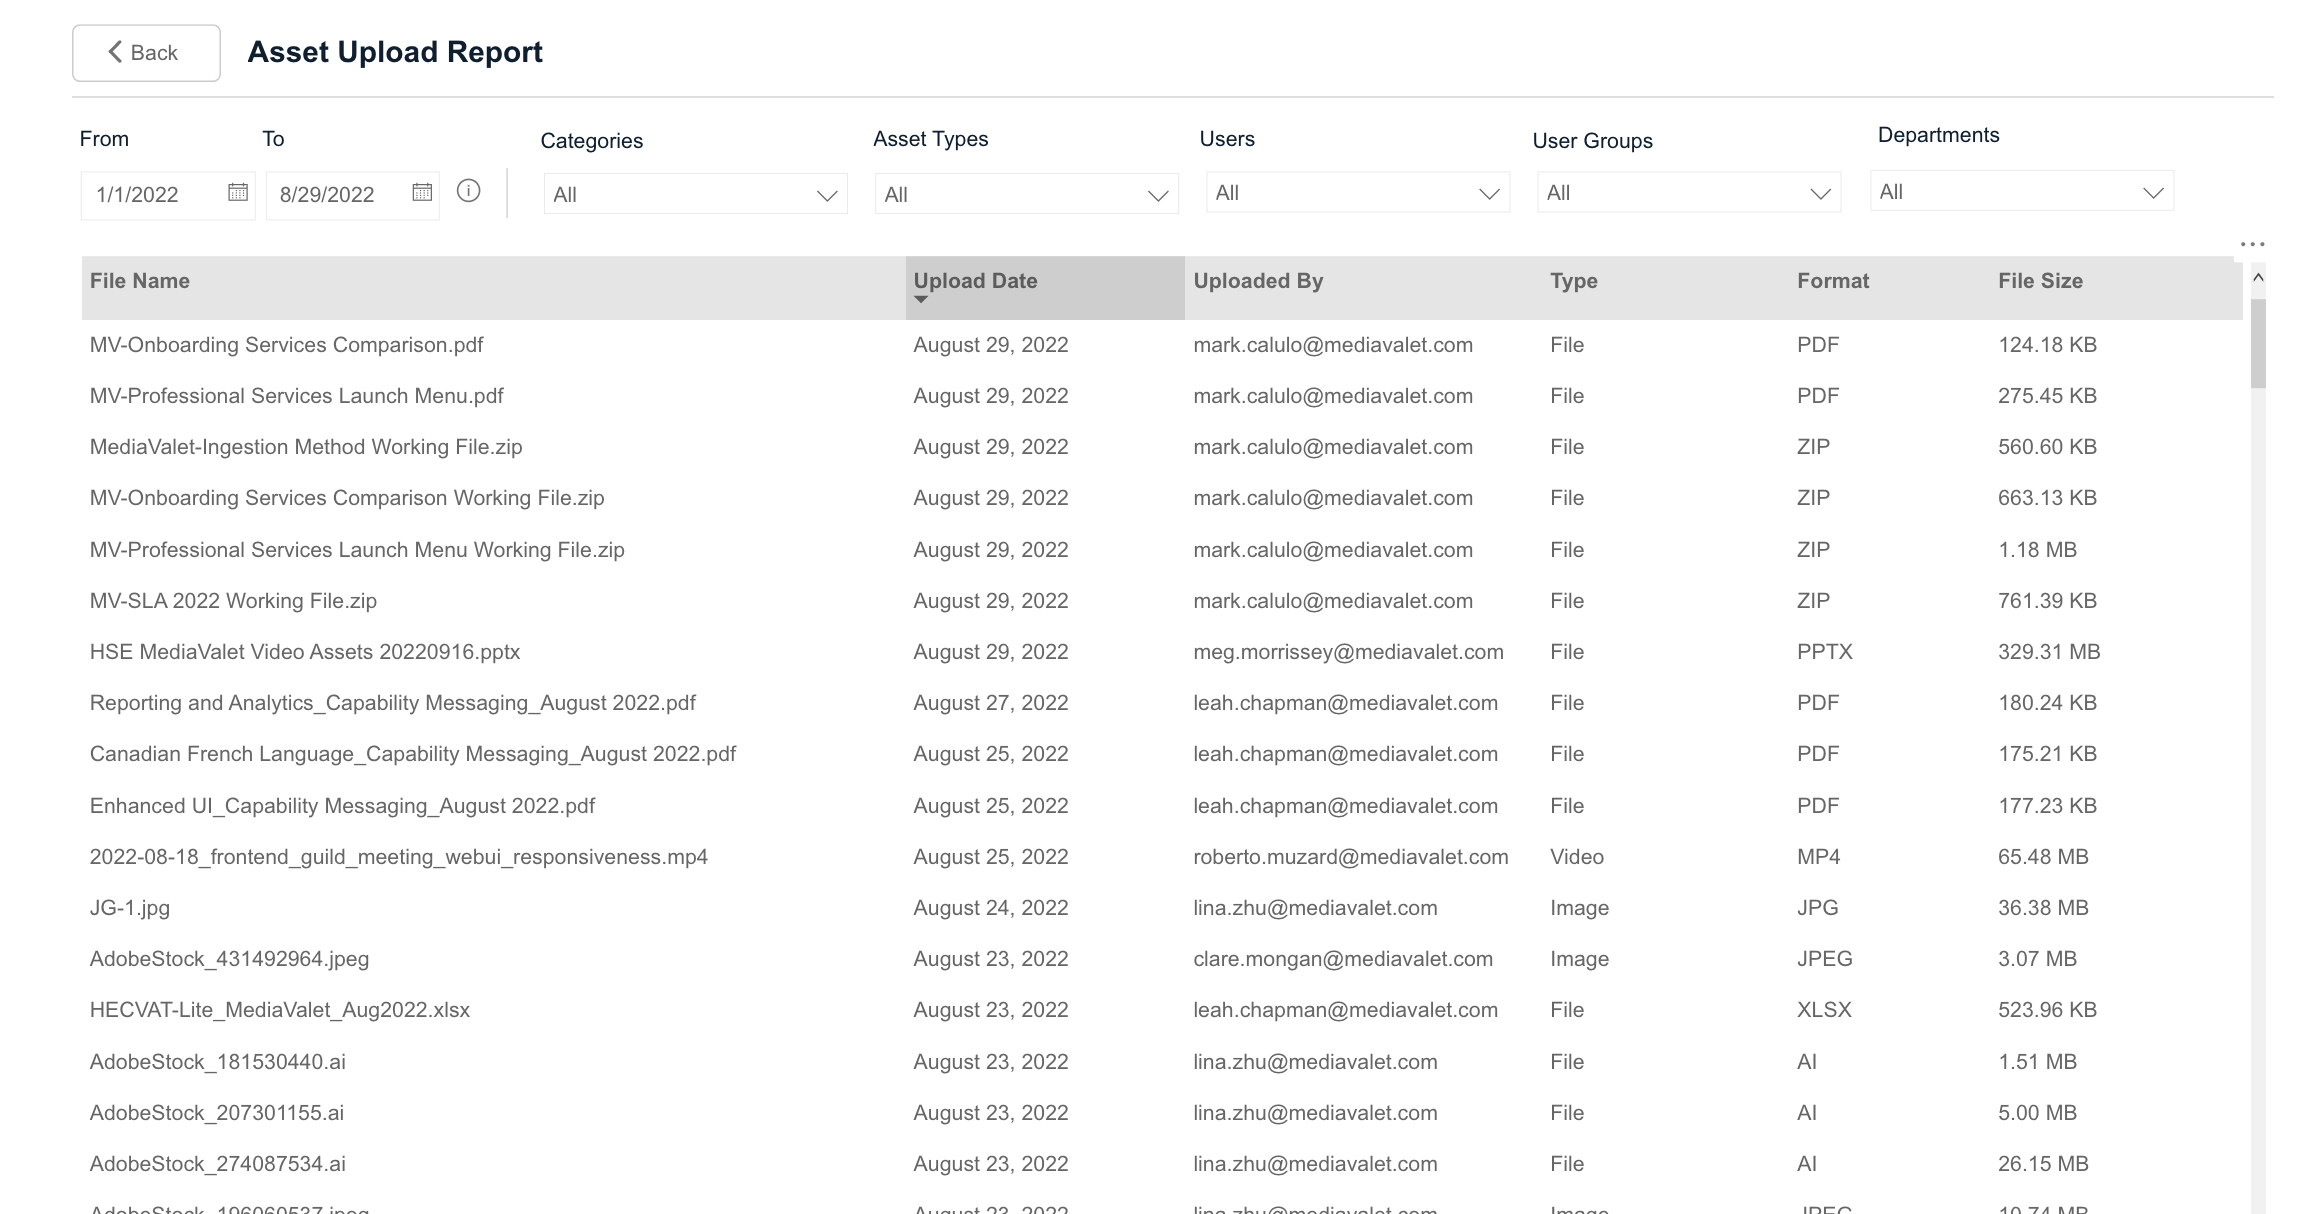Viewport: 2314px width, 1214px height.
Task: Select MV-SLA 2022 Working File.zip
Action: point(233,601)
